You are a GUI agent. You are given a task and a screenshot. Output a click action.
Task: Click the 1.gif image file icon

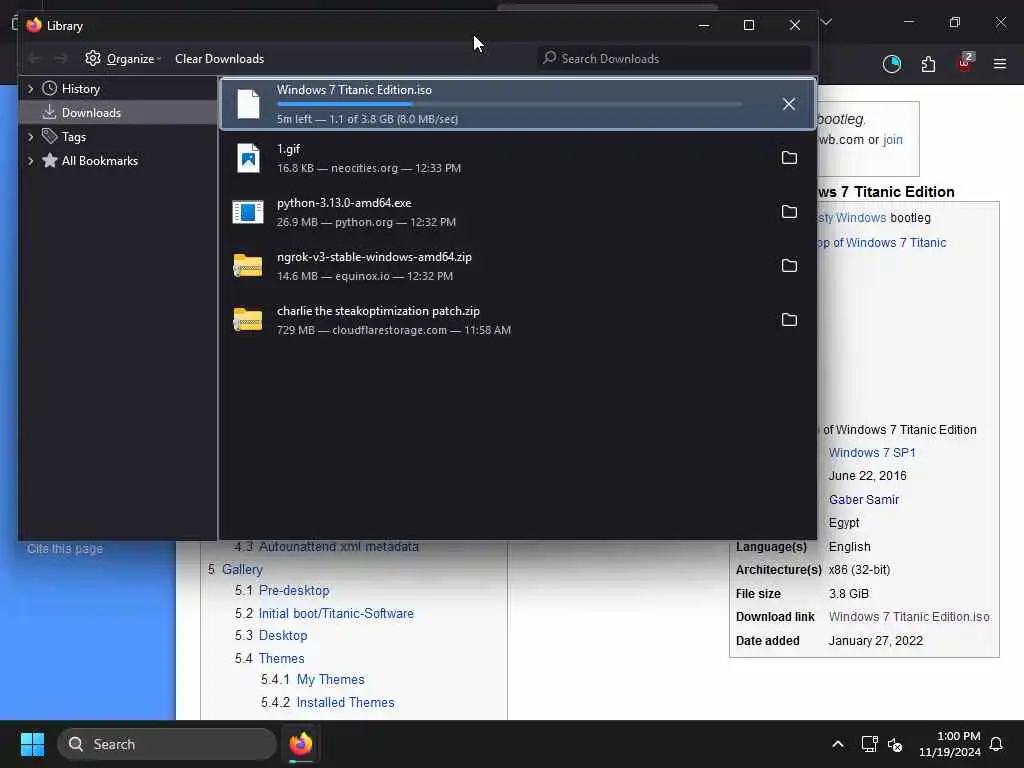coord(248,158)
